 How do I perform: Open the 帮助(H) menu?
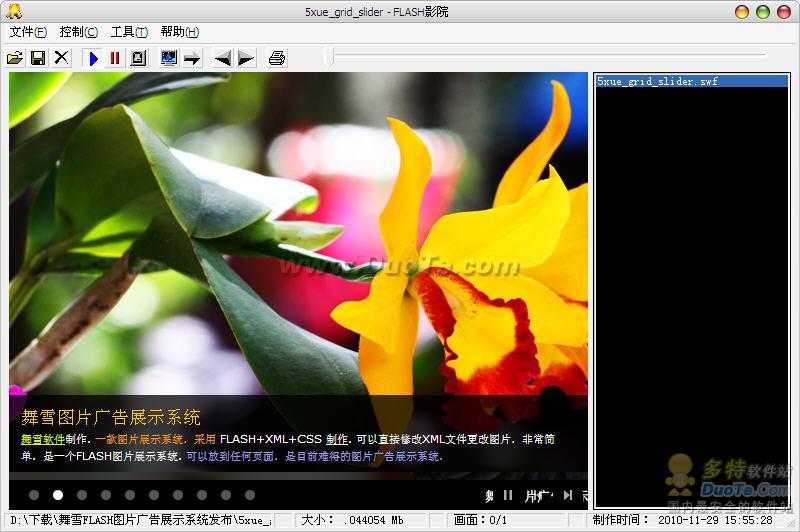point(180,32)
